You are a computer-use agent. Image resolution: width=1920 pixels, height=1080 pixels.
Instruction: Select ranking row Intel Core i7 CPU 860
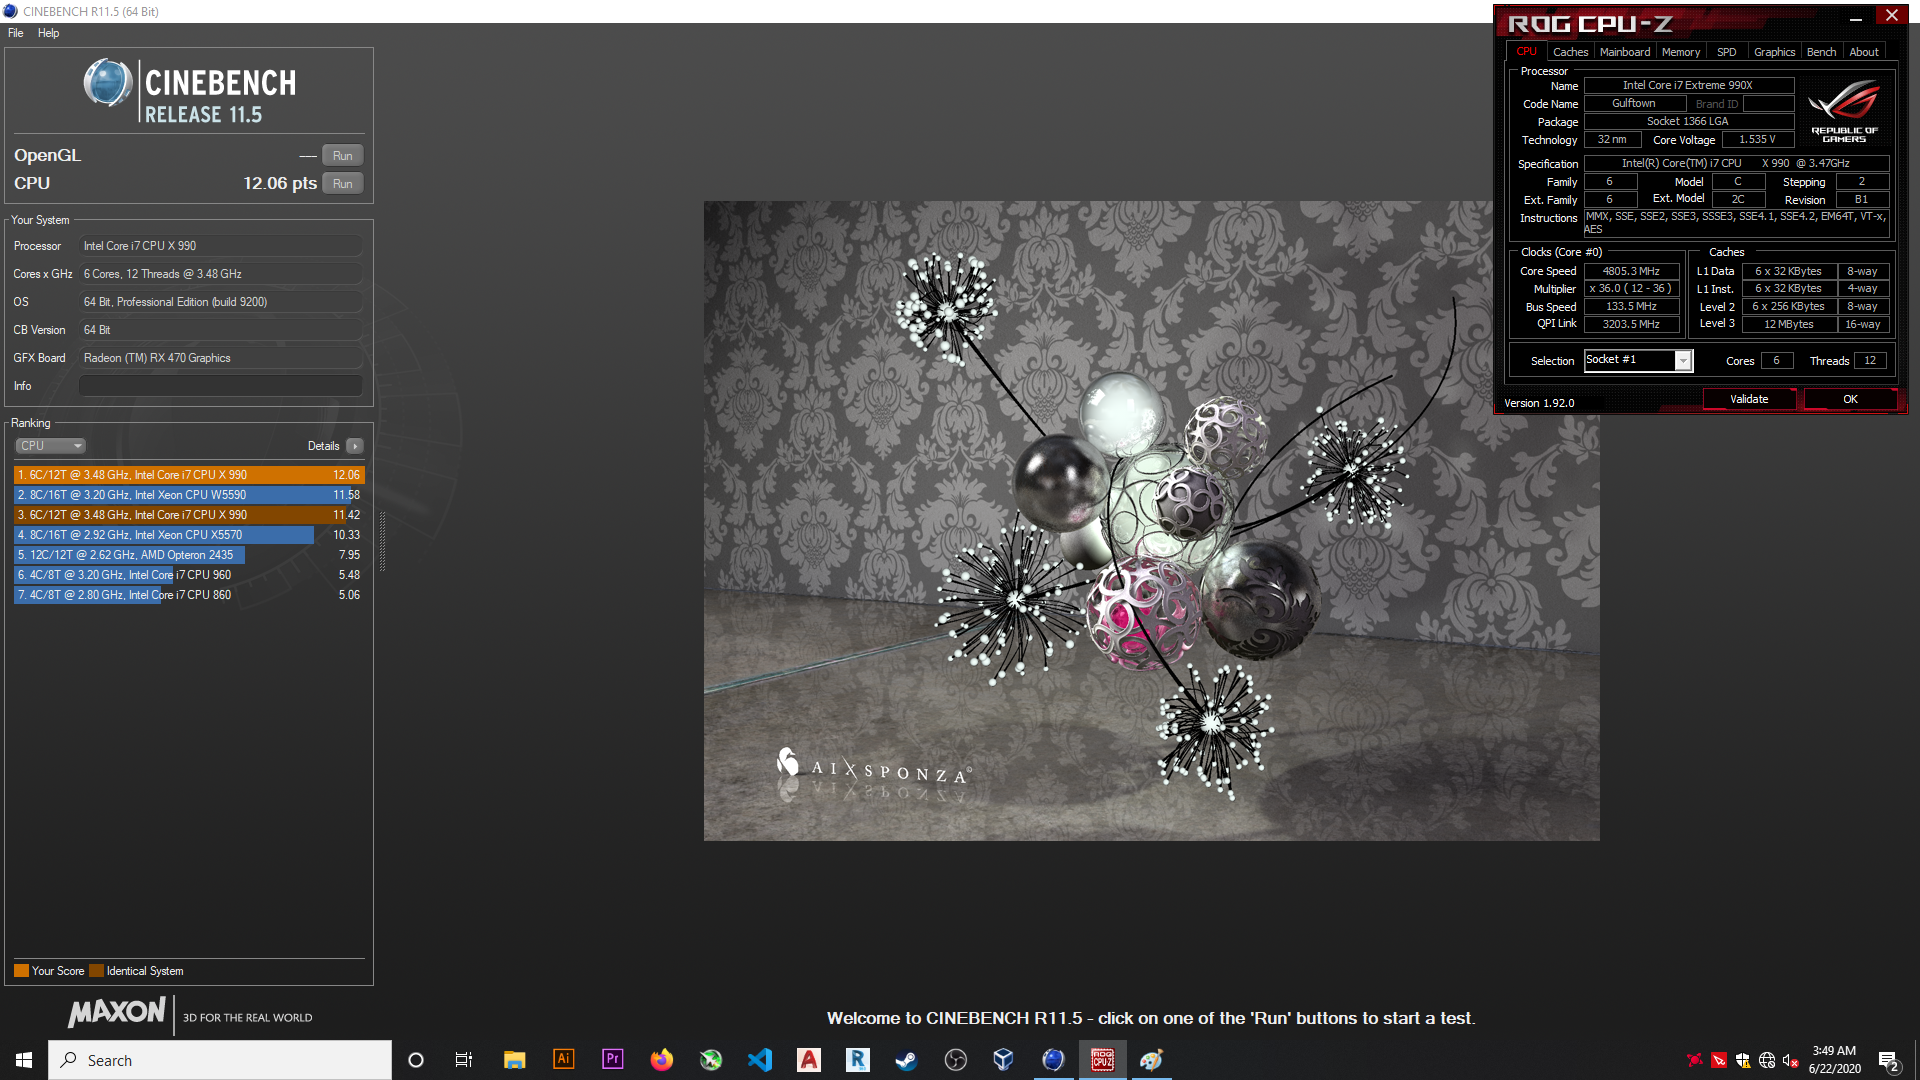189,595
